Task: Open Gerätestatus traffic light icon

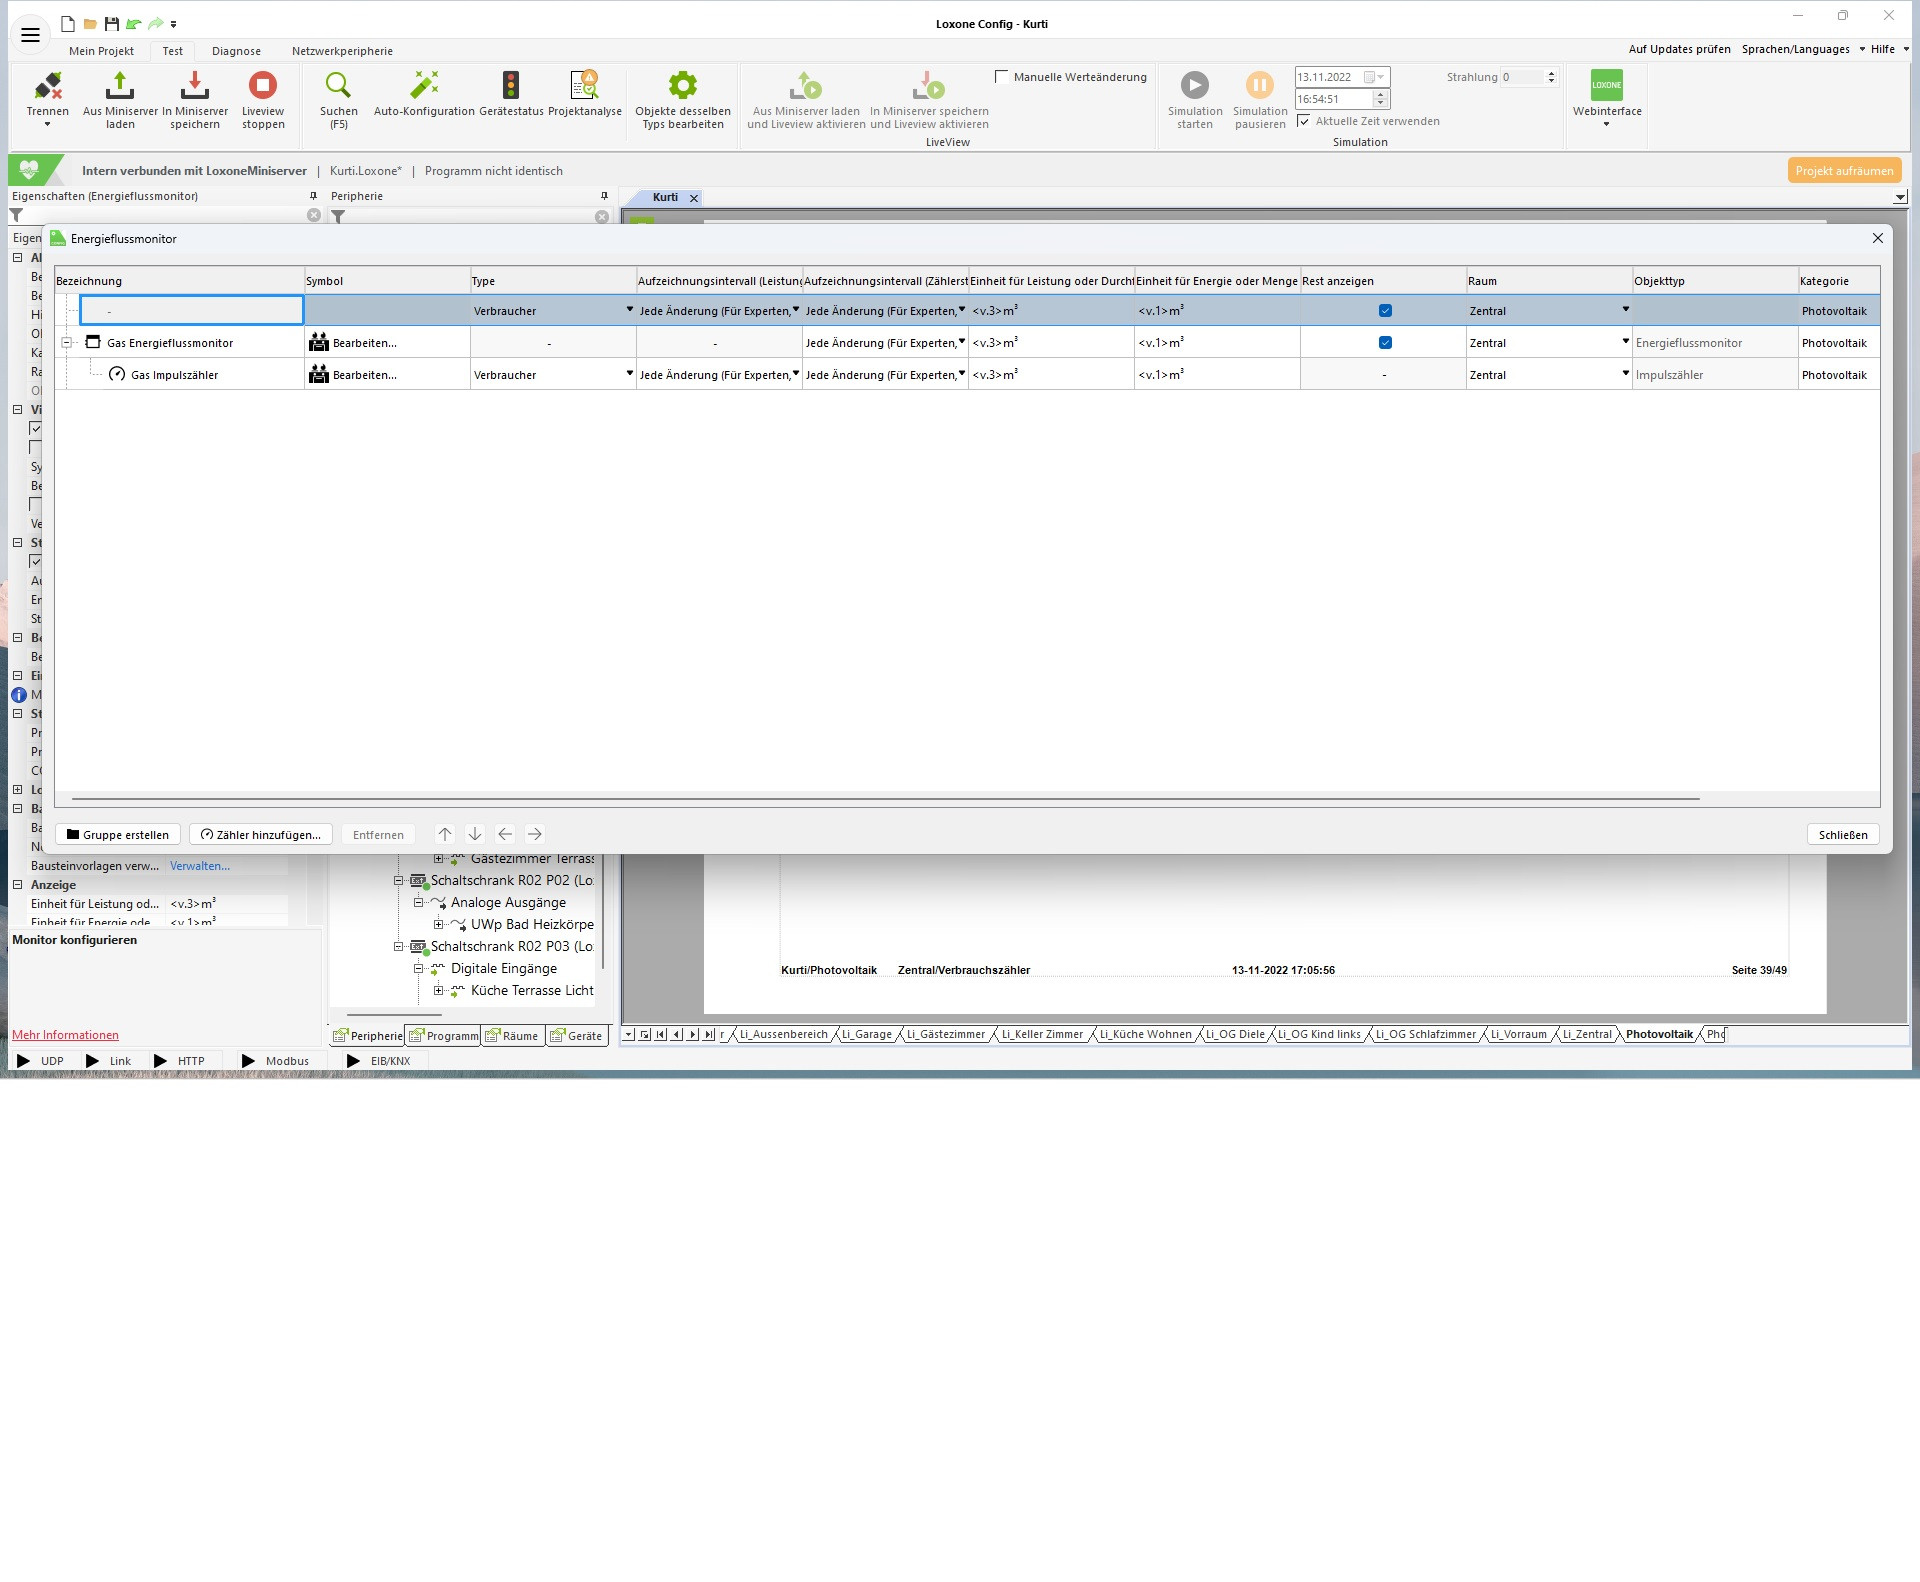Action: pos(510,87)
